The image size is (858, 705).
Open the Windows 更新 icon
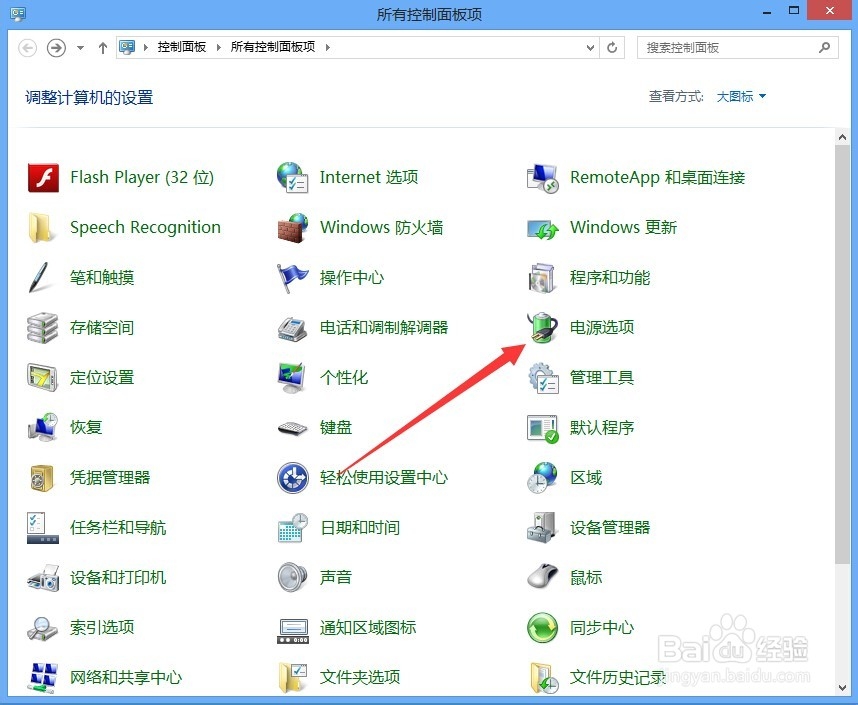point(542,228)
